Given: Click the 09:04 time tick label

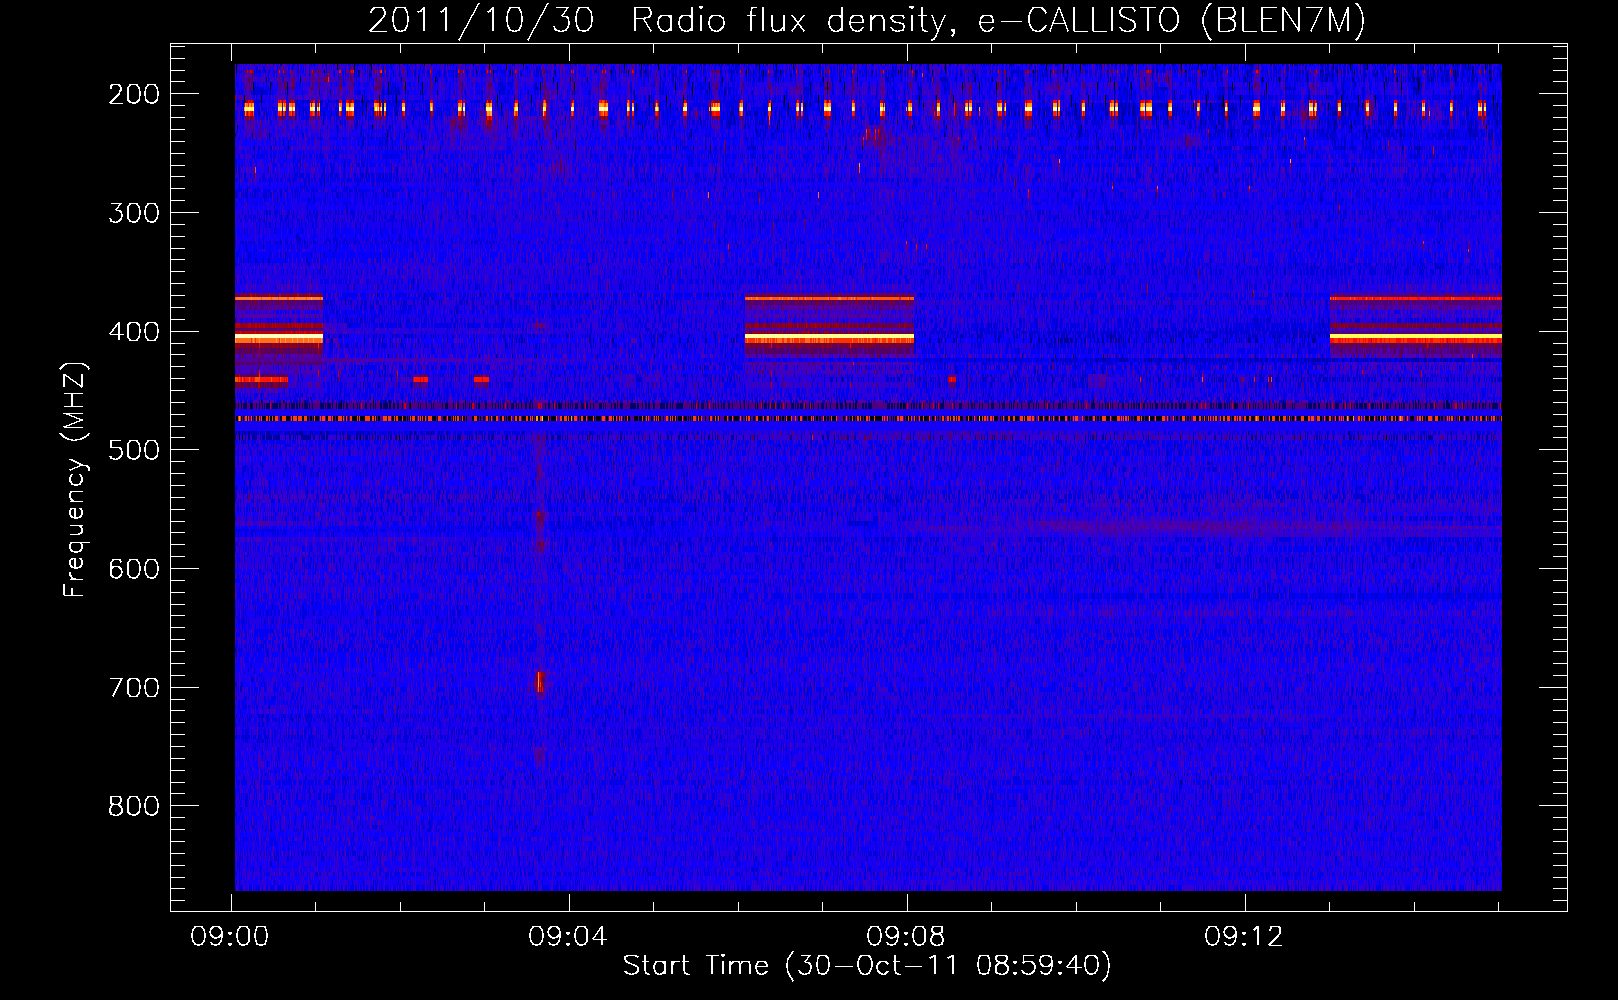Looking at the screenshot, I should click(x=569, y=937).
